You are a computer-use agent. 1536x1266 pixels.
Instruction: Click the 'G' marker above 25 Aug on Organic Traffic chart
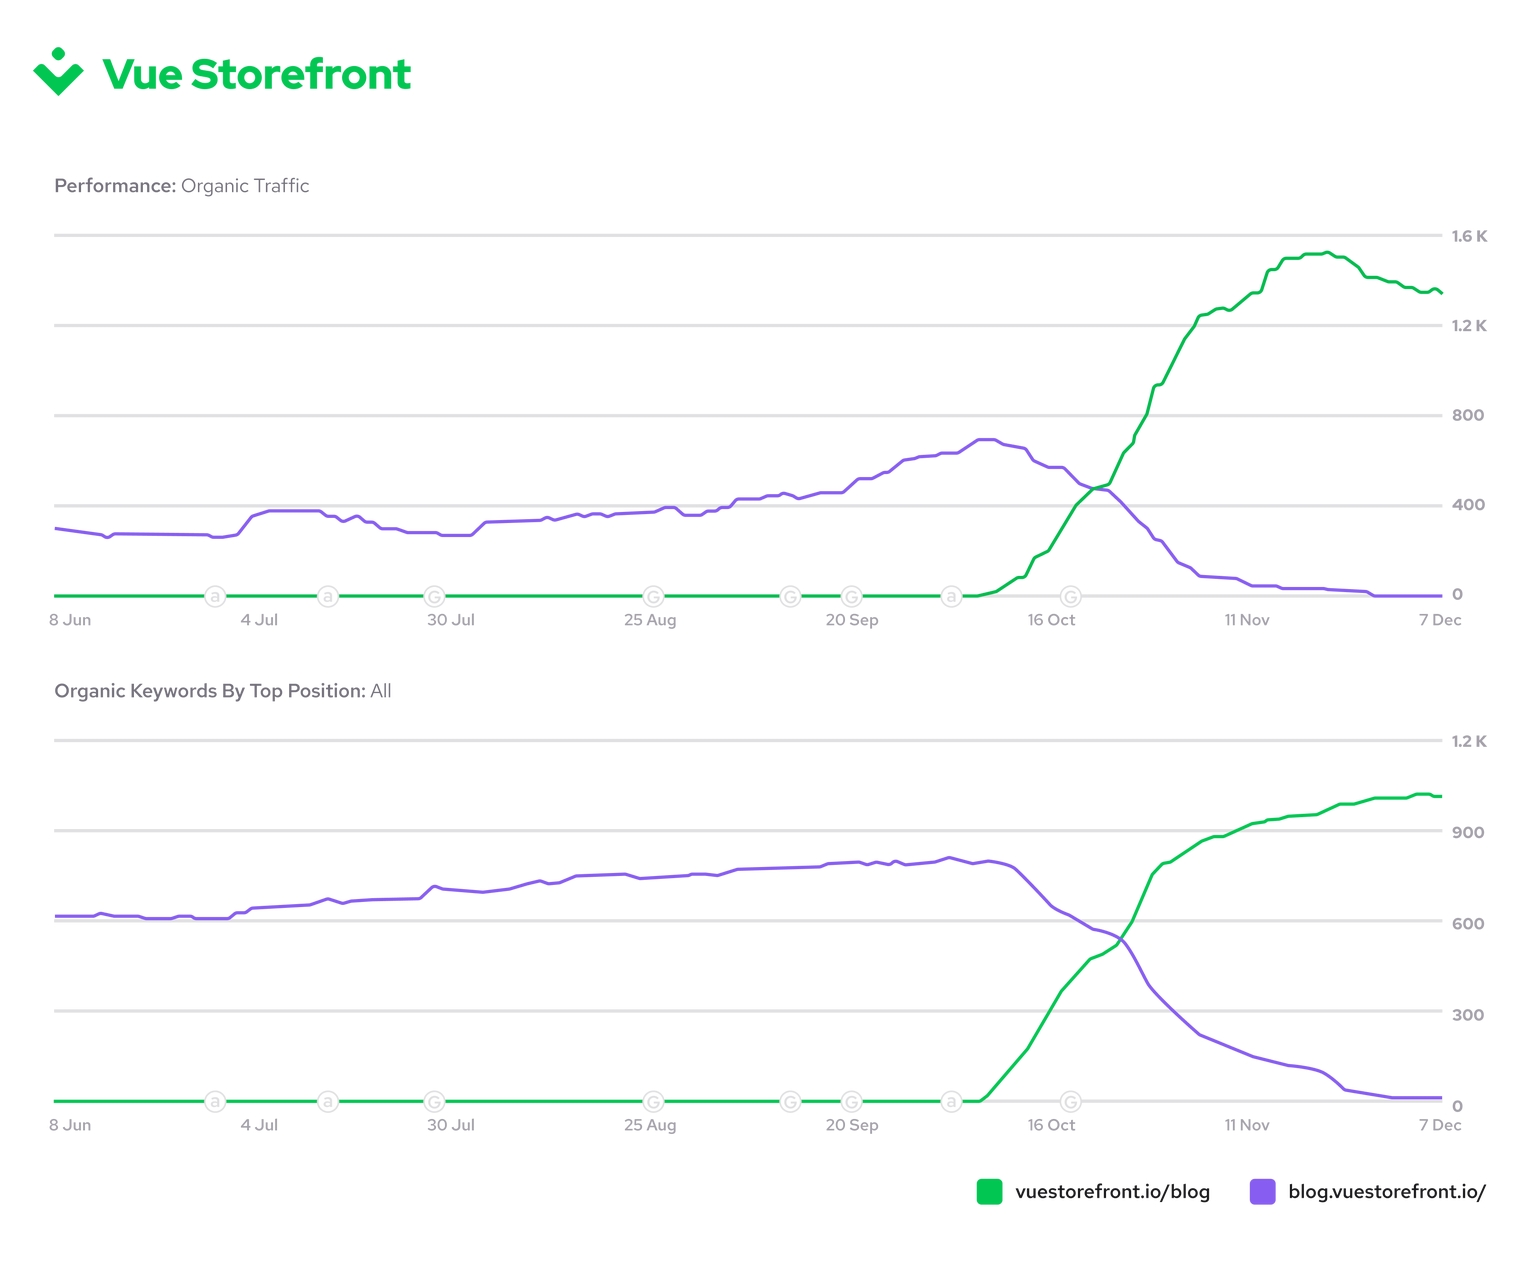(653, 597)
